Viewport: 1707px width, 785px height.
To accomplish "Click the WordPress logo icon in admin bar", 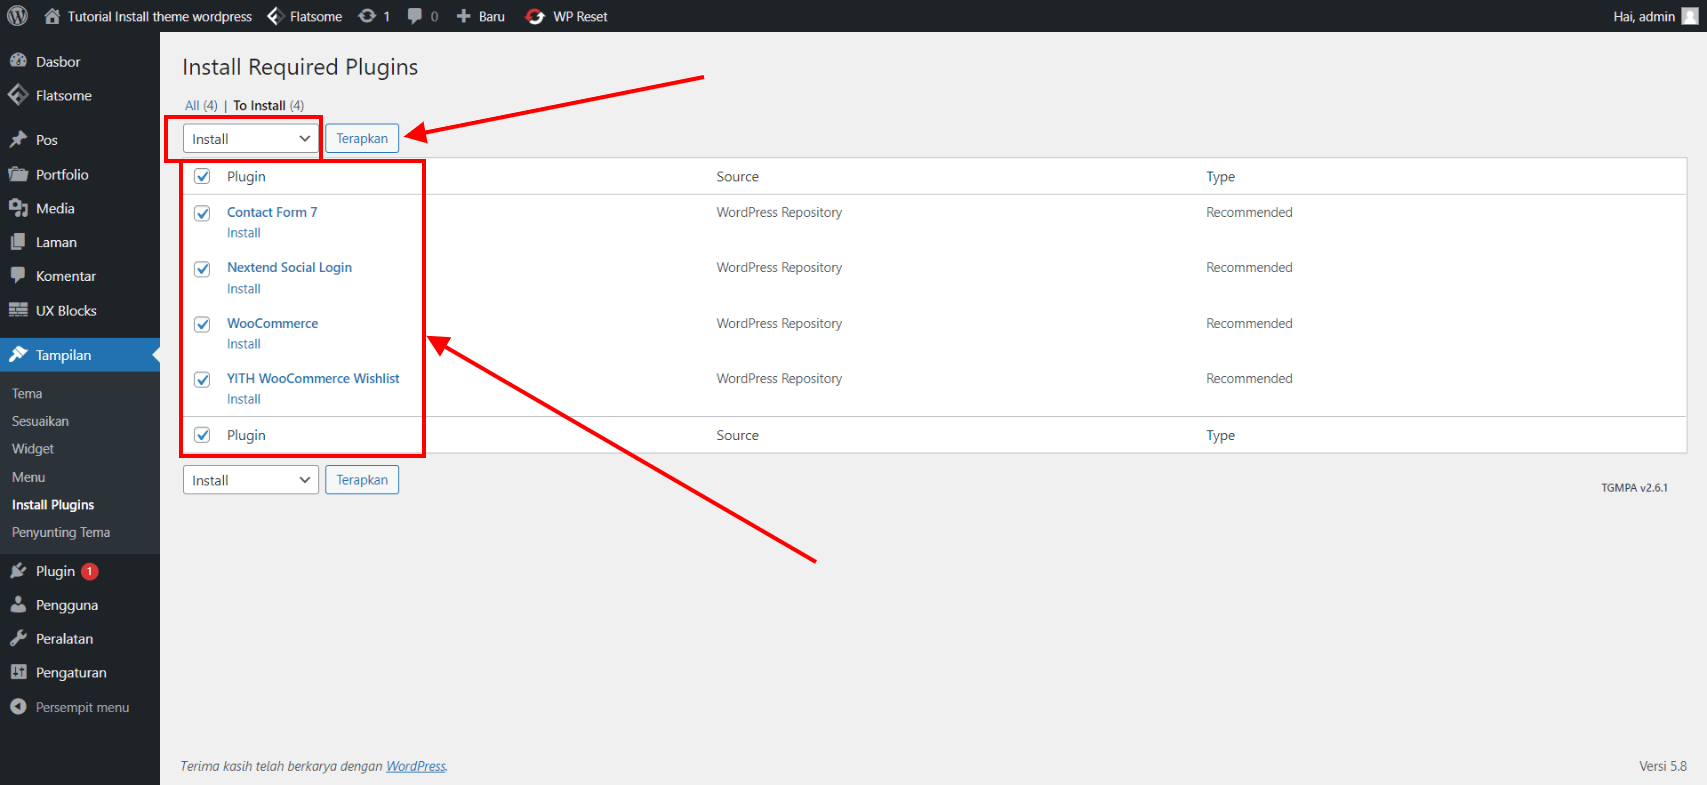I will click(17, 16).
